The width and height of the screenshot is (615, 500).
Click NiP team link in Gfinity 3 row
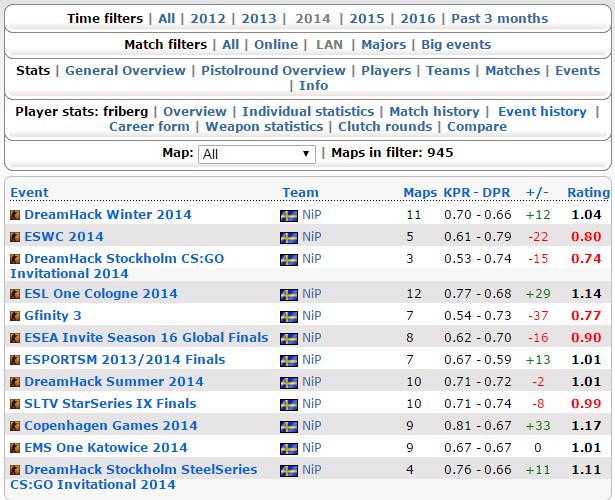(x=311, y=315)
